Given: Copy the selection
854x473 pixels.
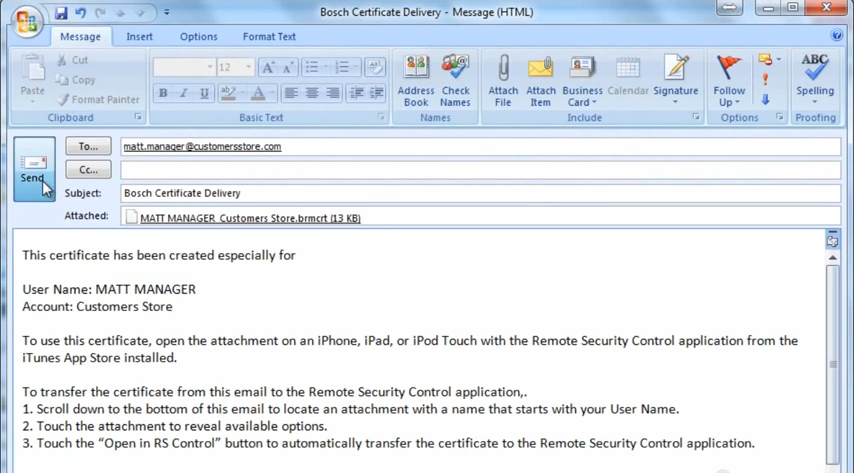Looking at the screenshot, I should (x=76, y=80).
